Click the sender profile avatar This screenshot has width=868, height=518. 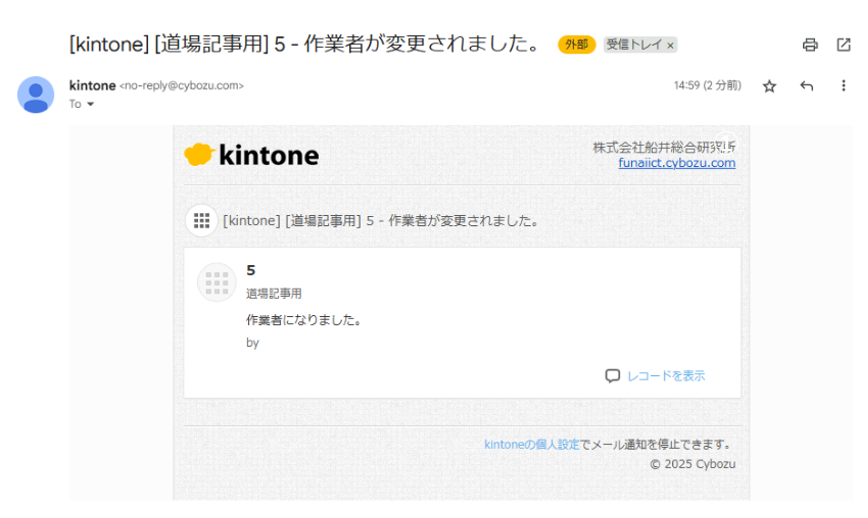point(36,95)
